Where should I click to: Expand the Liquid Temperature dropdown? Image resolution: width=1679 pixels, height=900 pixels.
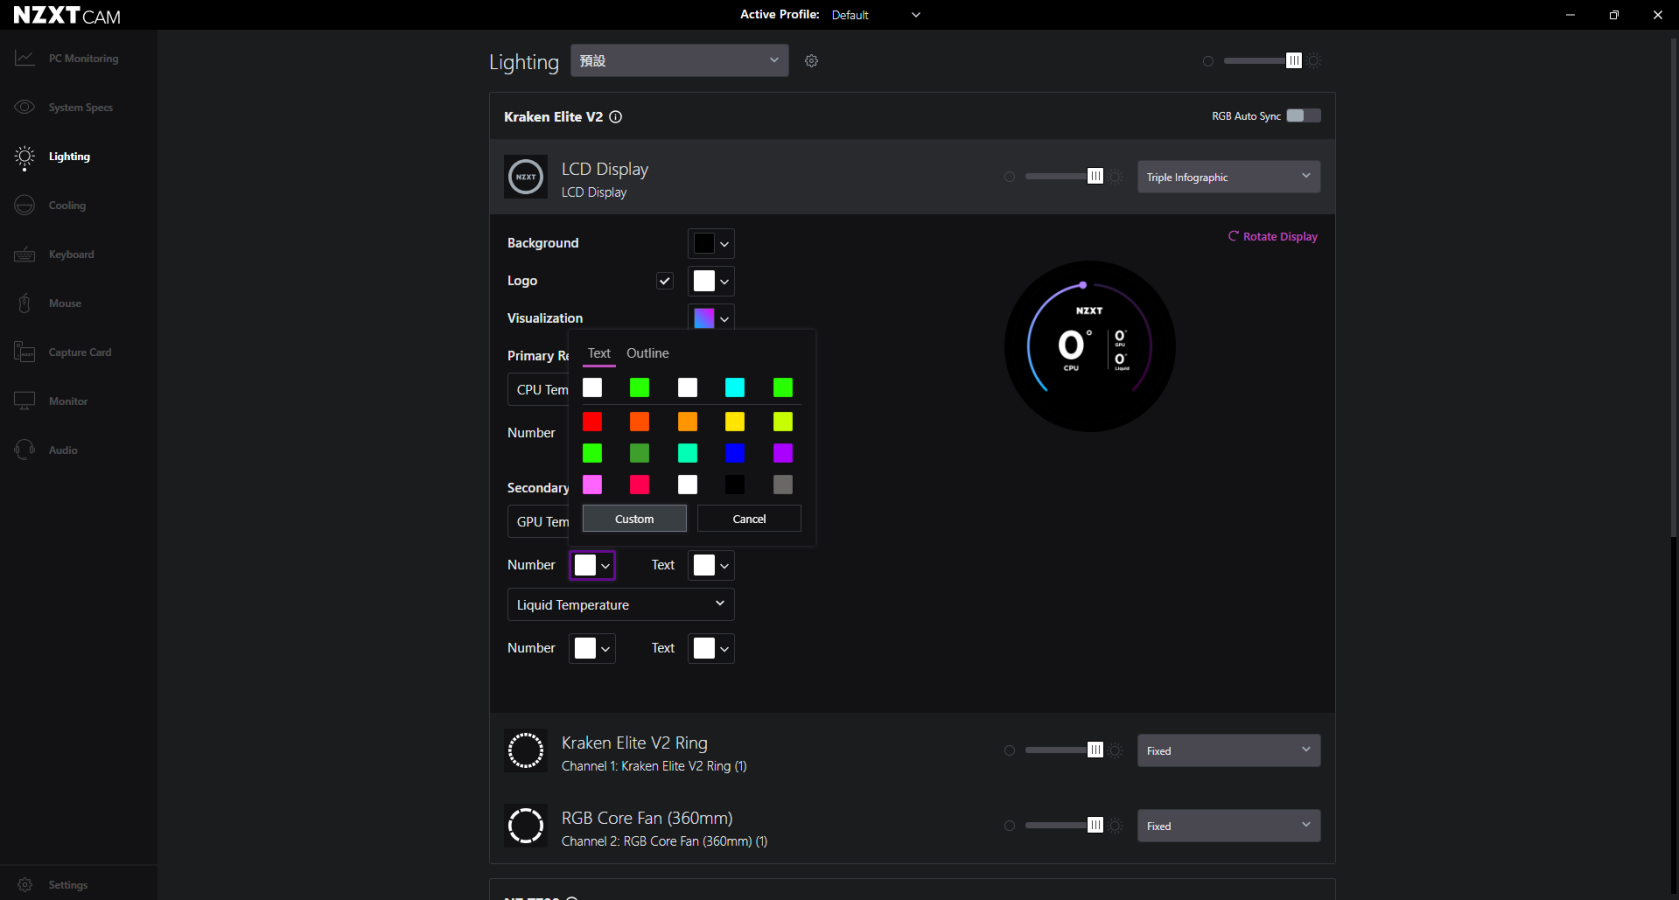point(620,605)
